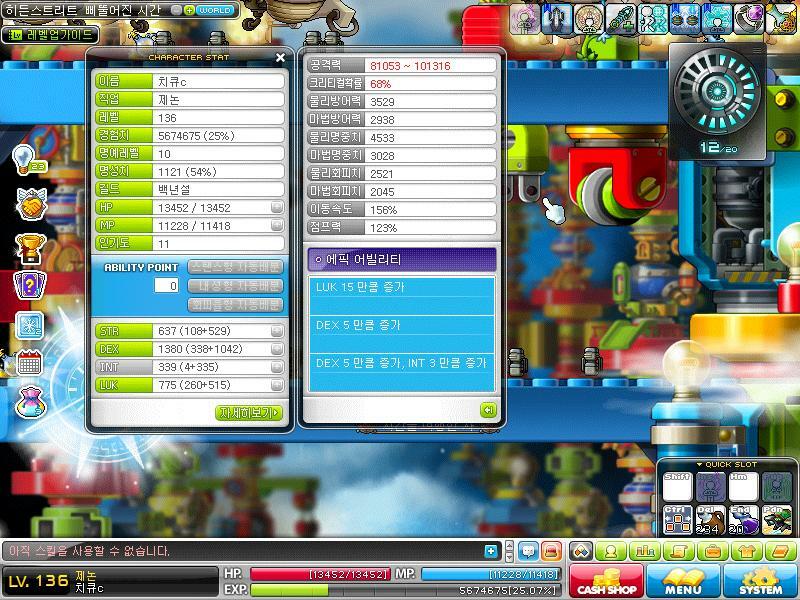Open the 레벨업가이드 level-up guide button

51,35
